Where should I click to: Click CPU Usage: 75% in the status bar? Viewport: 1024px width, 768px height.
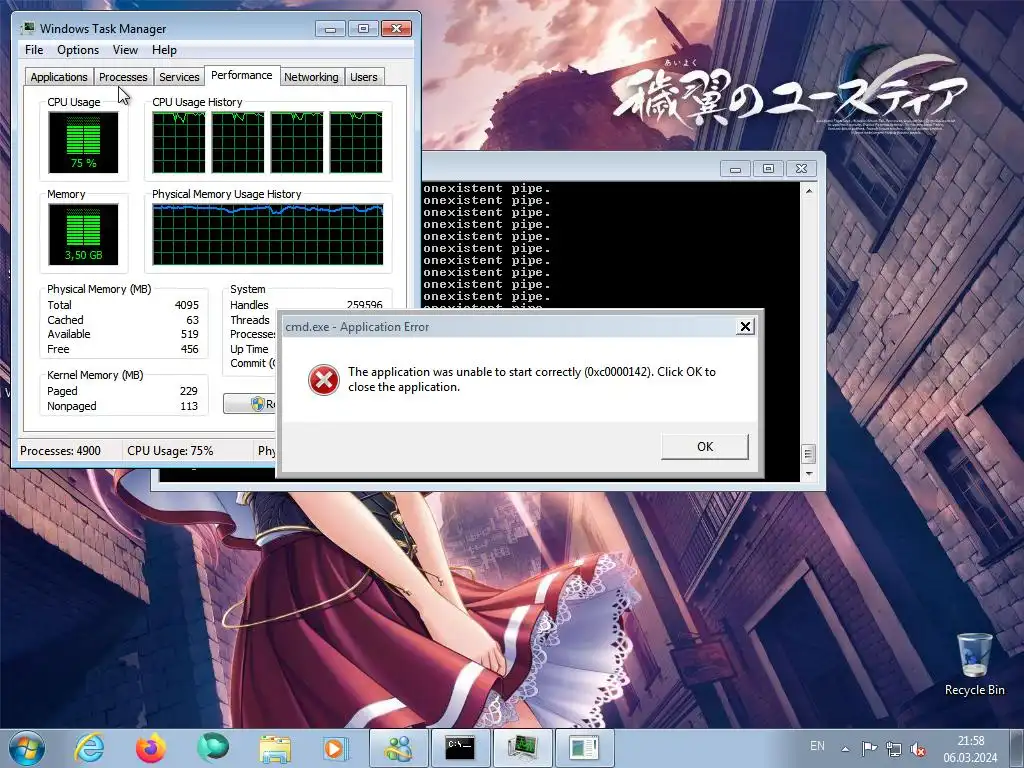coord(170,451)
